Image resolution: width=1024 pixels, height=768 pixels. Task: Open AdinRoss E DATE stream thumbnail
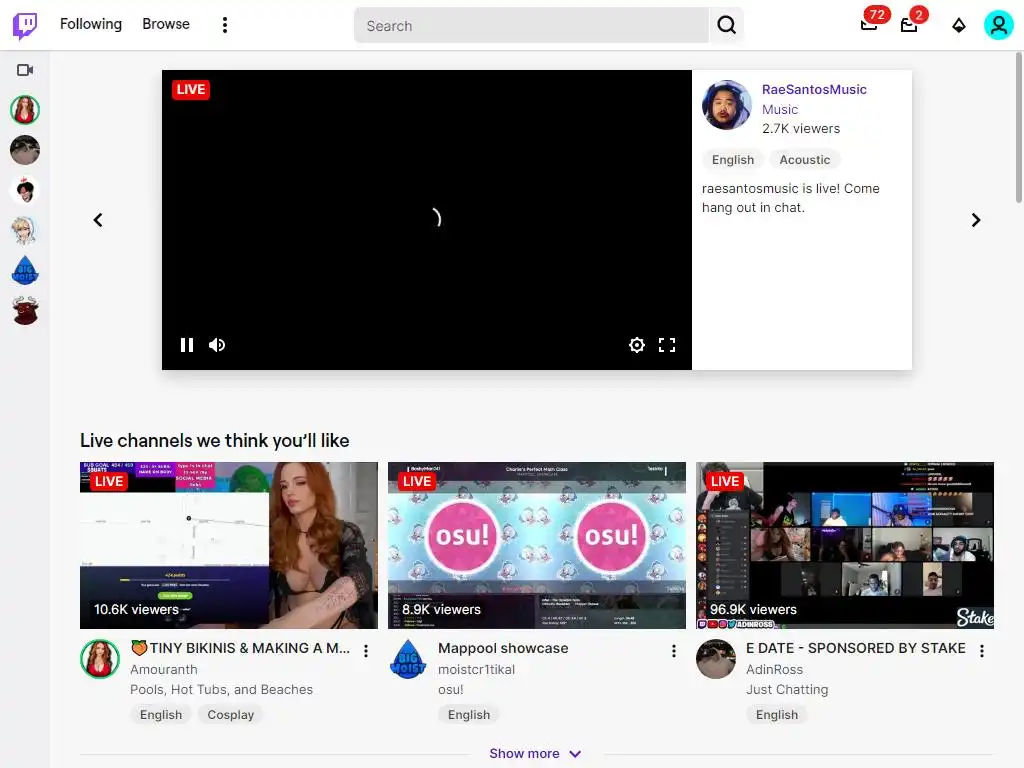tap(844, 545)
